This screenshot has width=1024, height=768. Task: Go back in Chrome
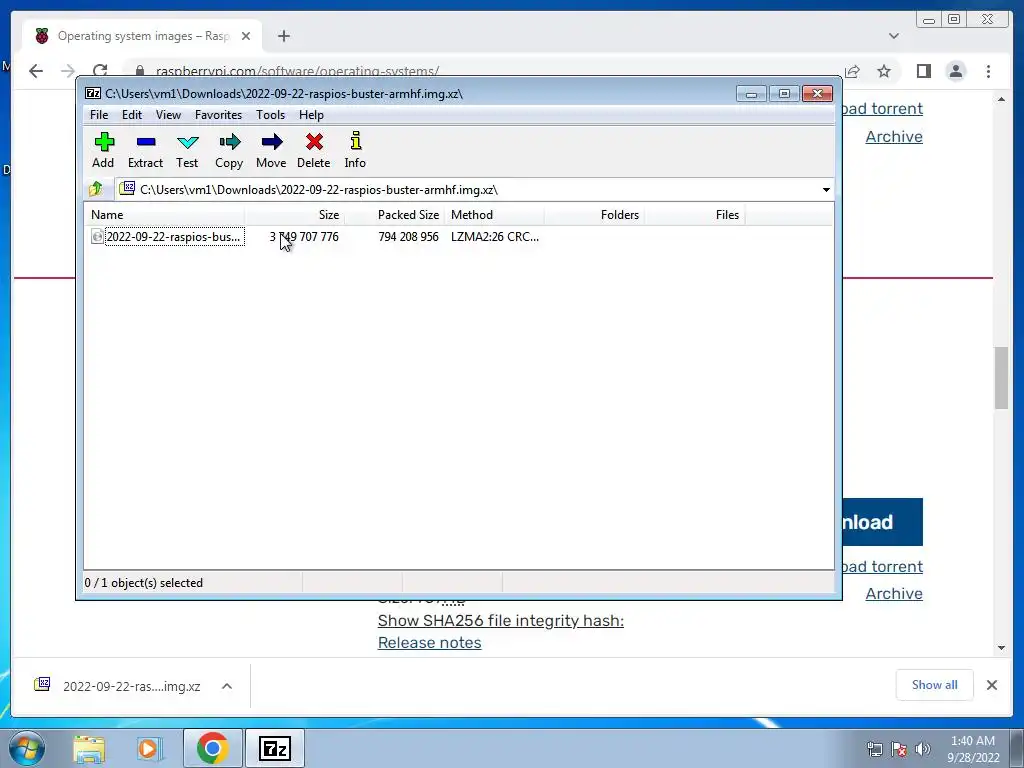36,71
